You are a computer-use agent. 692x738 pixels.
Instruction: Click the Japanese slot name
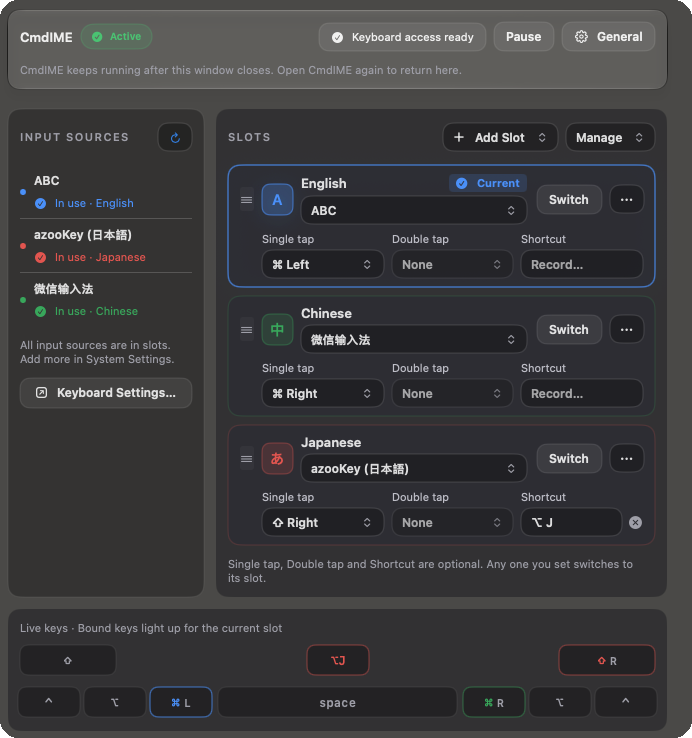331,442
